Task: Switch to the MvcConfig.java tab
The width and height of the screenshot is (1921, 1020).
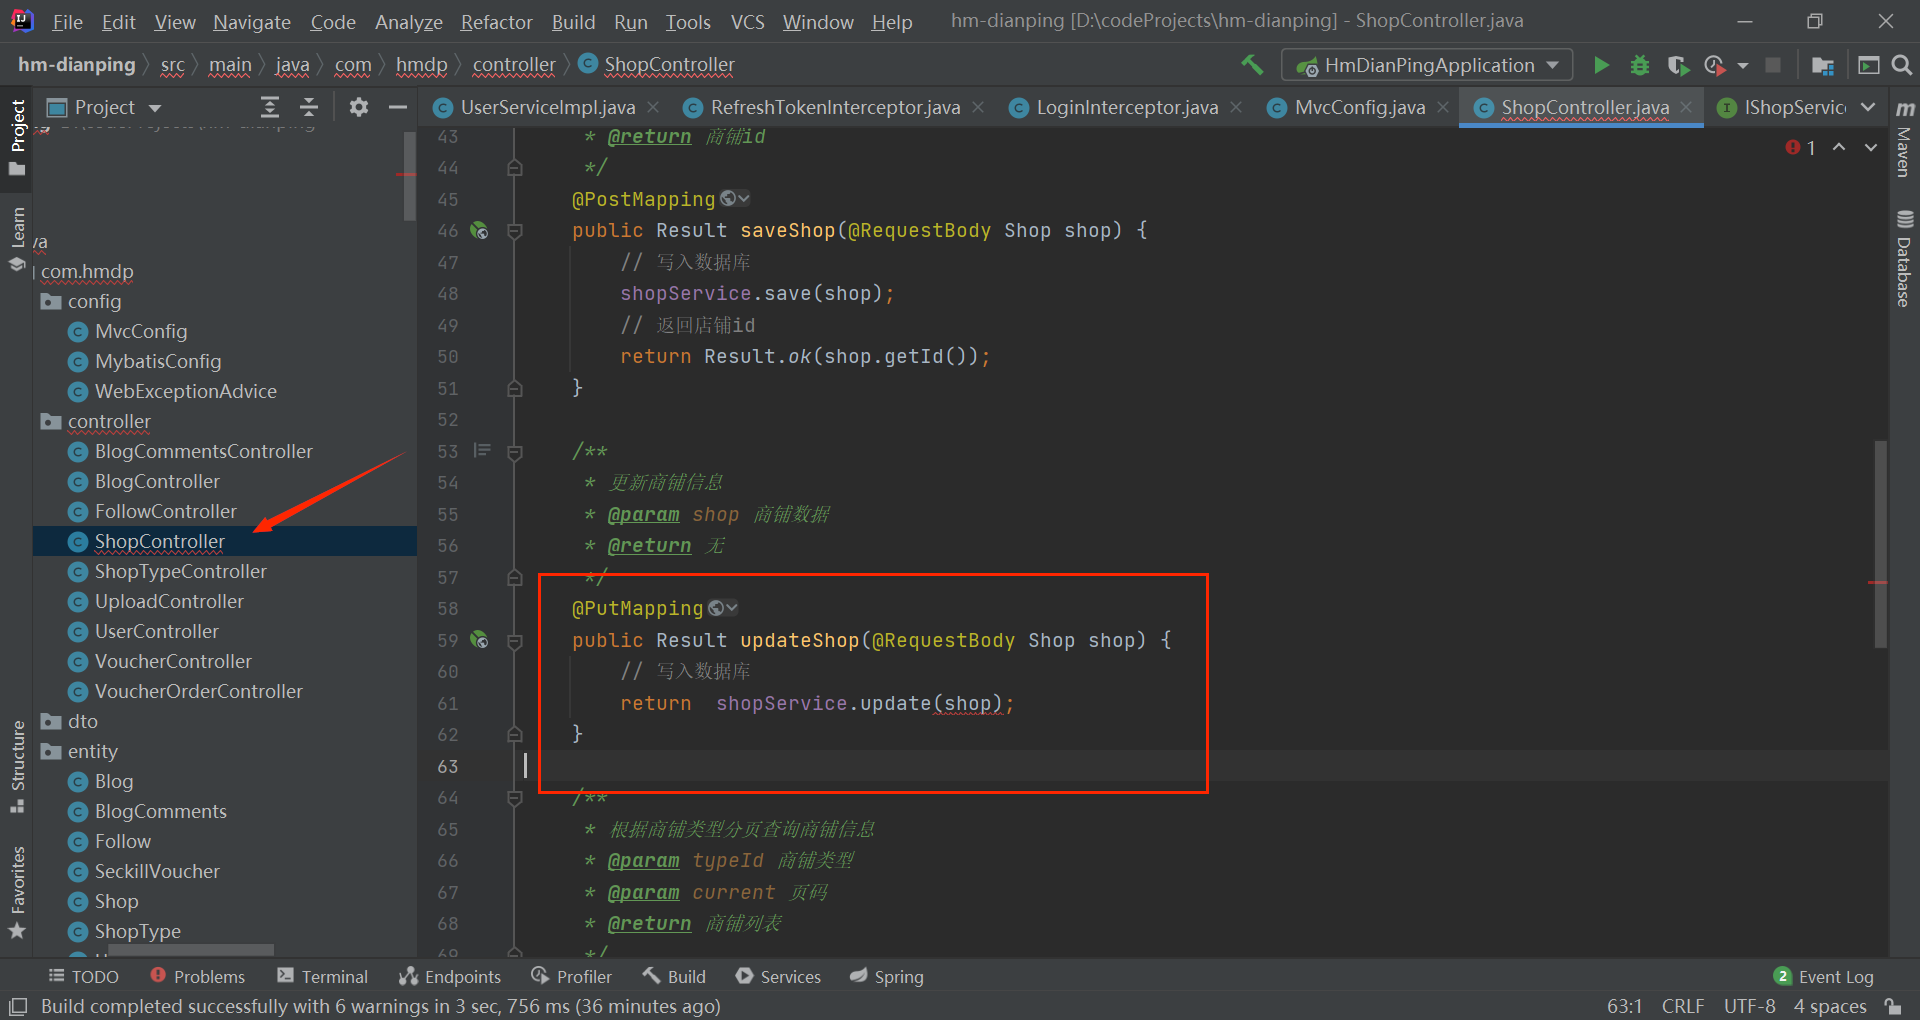Action: [x=1359, y=107]
